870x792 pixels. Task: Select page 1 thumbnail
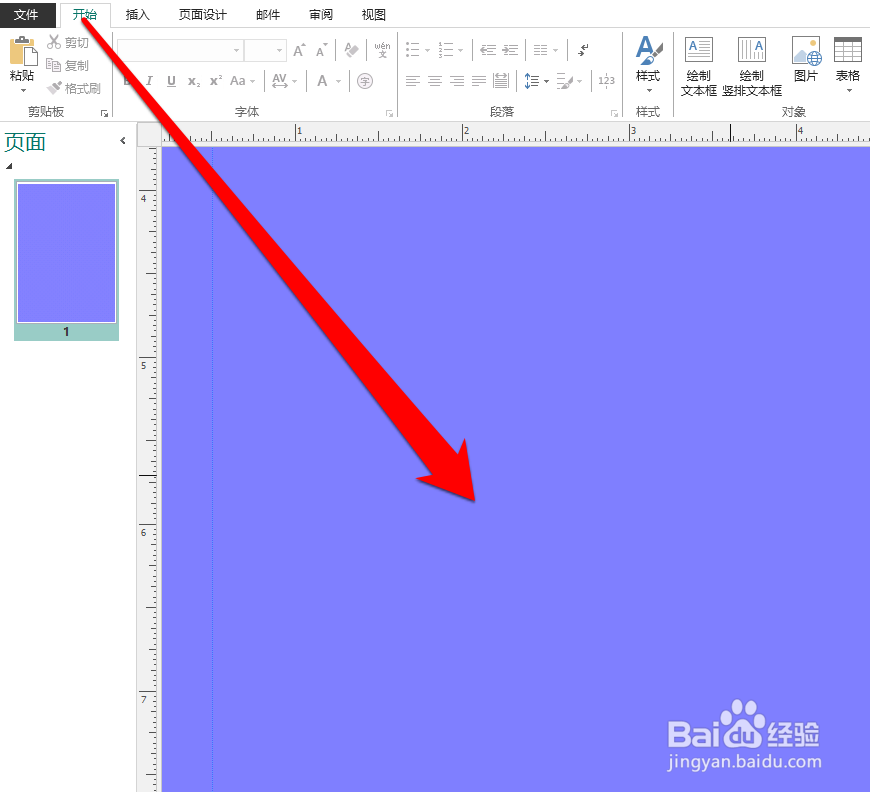pyautogui.click(x=67, y=259)
